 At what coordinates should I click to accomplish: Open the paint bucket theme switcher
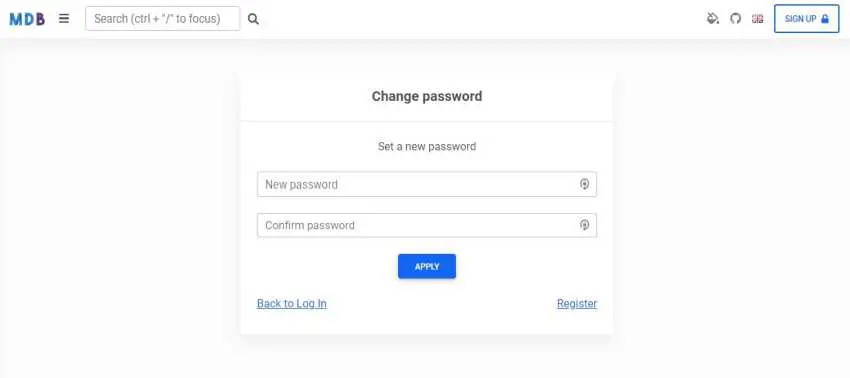pyautogui.click(x=712, y=18)
